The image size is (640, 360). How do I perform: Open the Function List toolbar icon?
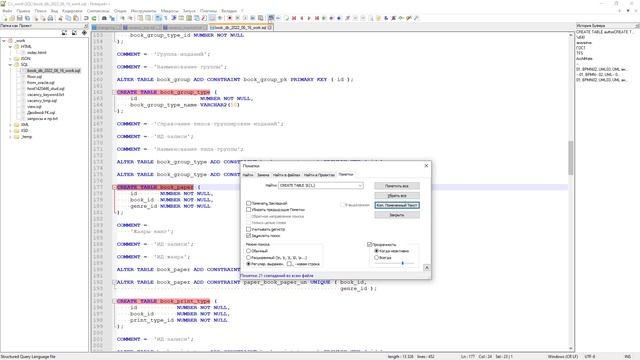pos(204,18)
